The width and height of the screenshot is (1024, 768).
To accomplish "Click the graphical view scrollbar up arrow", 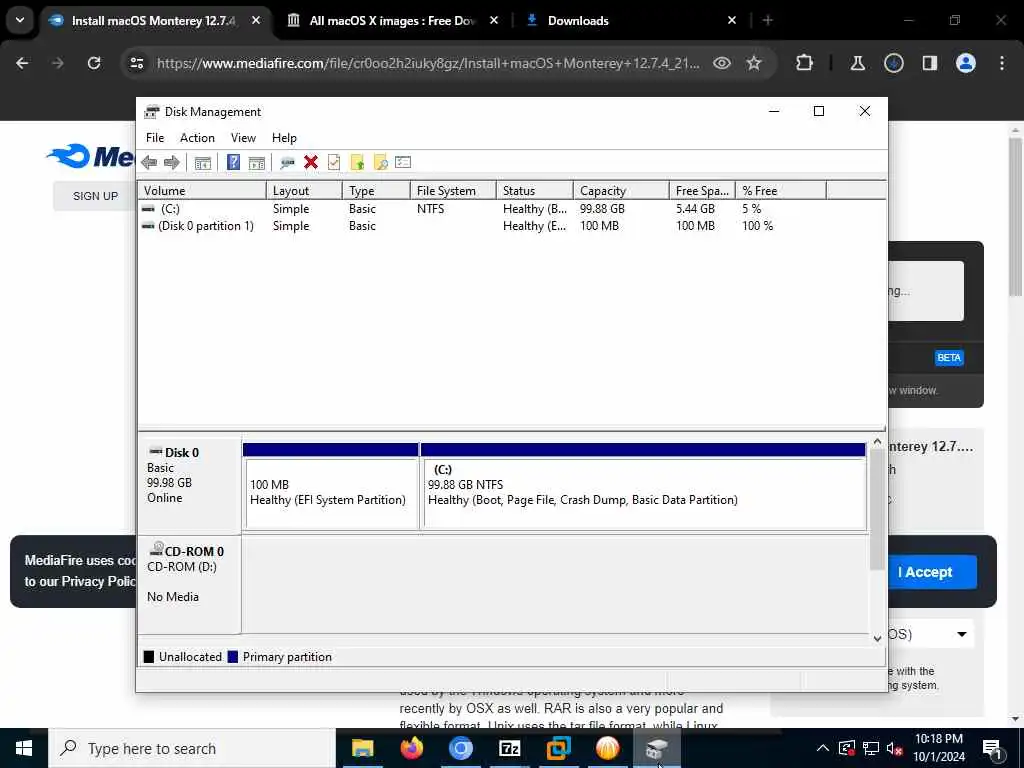I will tap(877, 442).
